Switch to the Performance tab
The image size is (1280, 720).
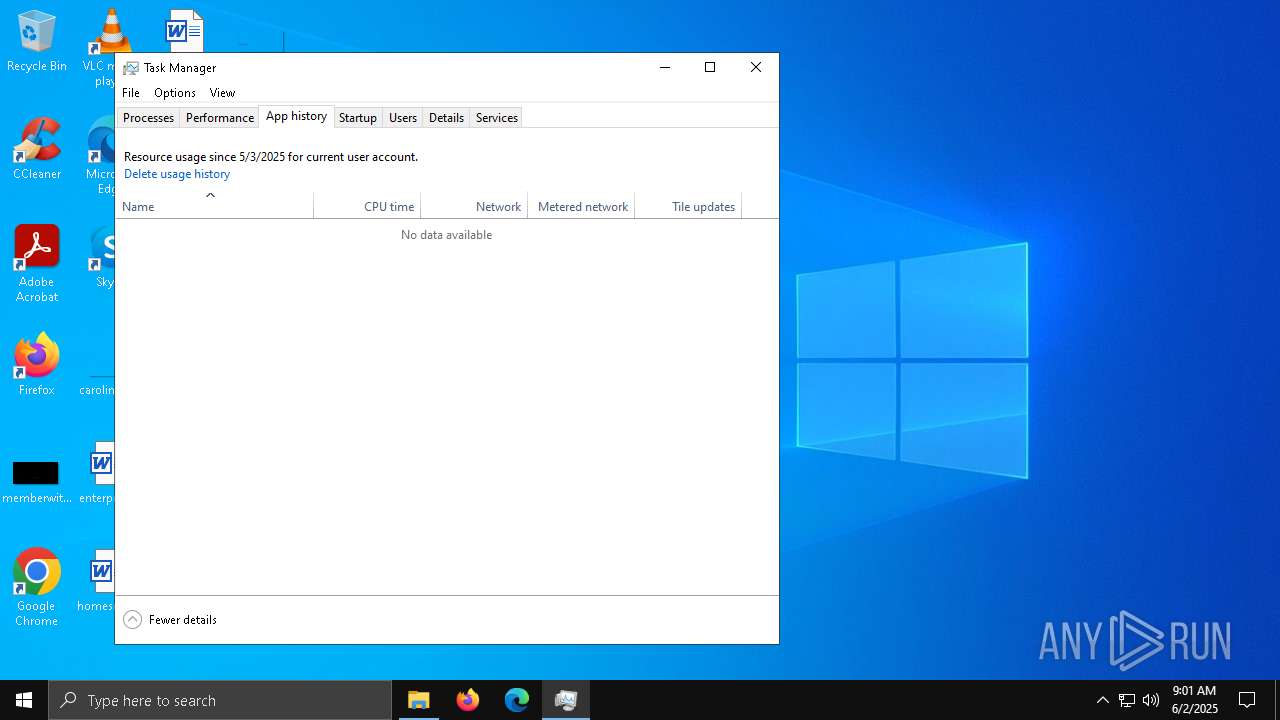[x=220, y=118]
